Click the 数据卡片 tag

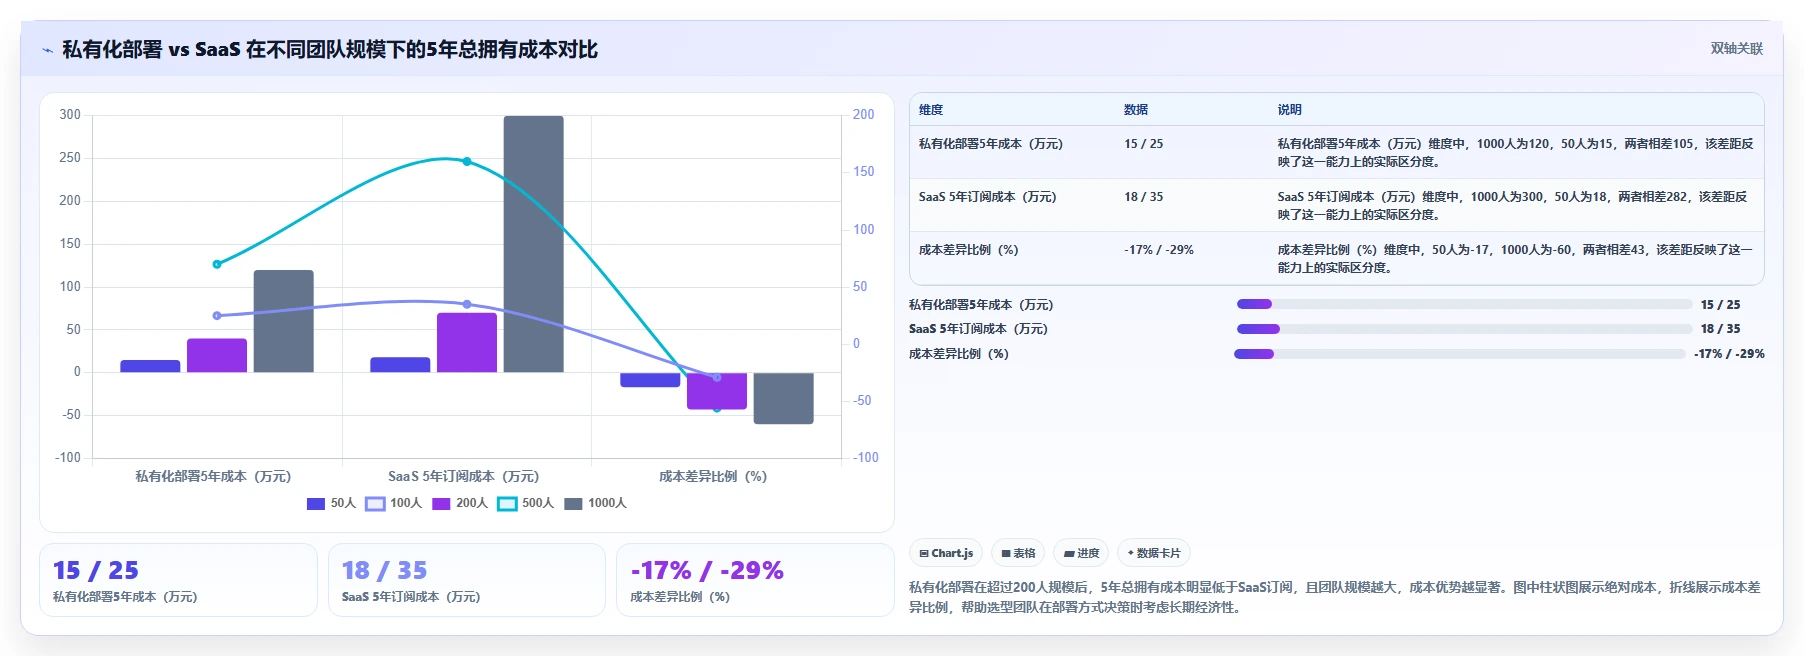coord(1154,553)
